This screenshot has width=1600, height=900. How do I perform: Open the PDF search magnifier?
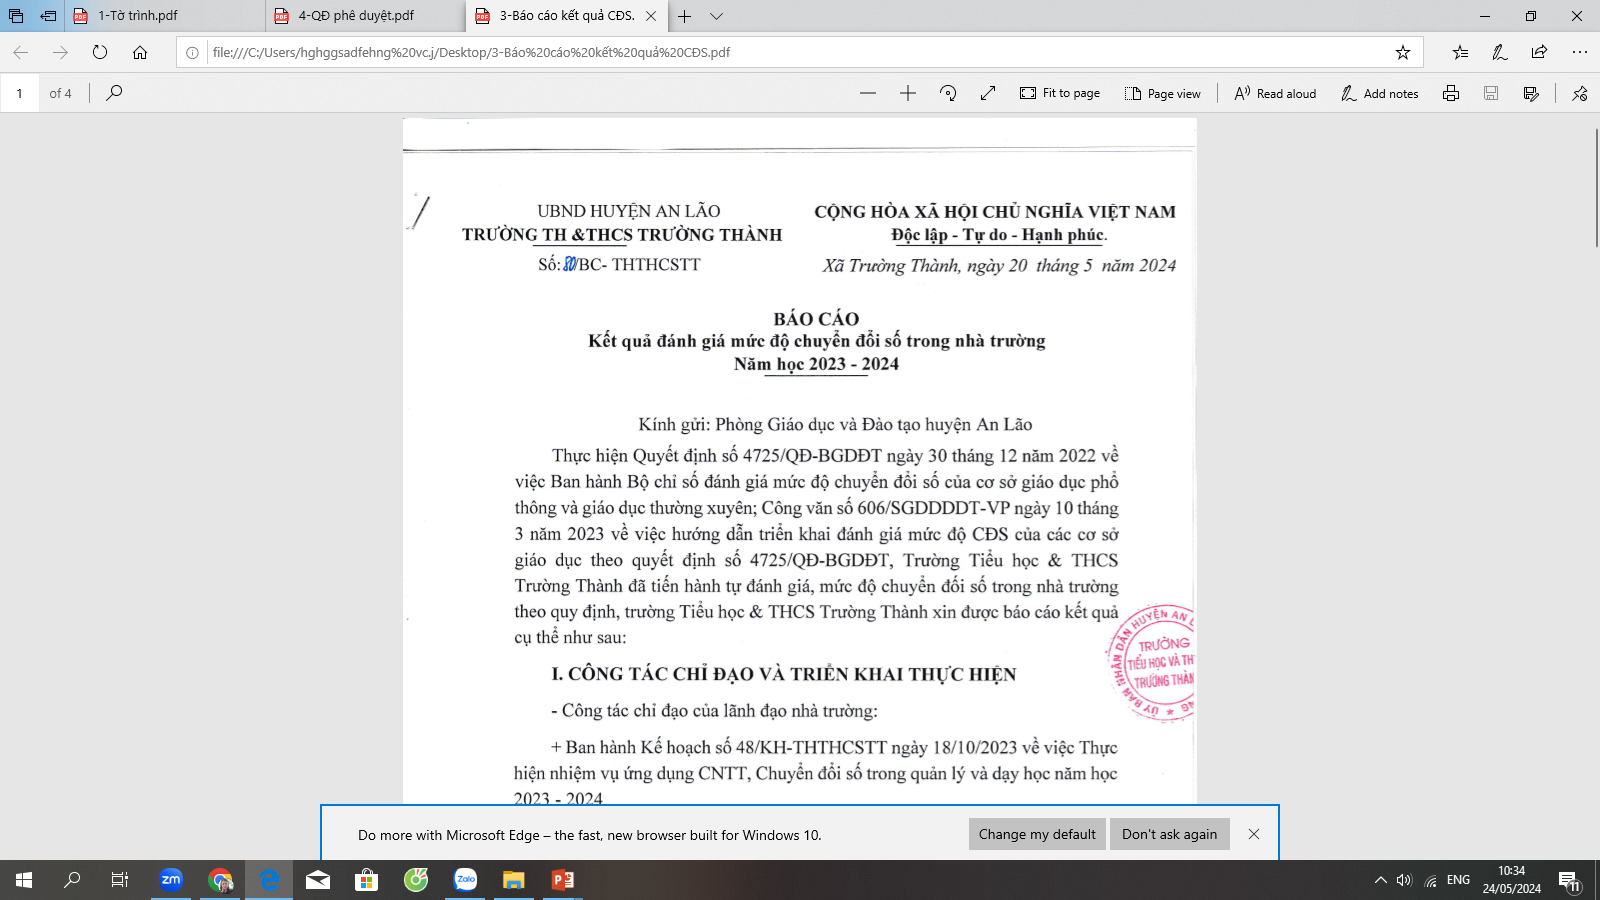click(114, 93)
